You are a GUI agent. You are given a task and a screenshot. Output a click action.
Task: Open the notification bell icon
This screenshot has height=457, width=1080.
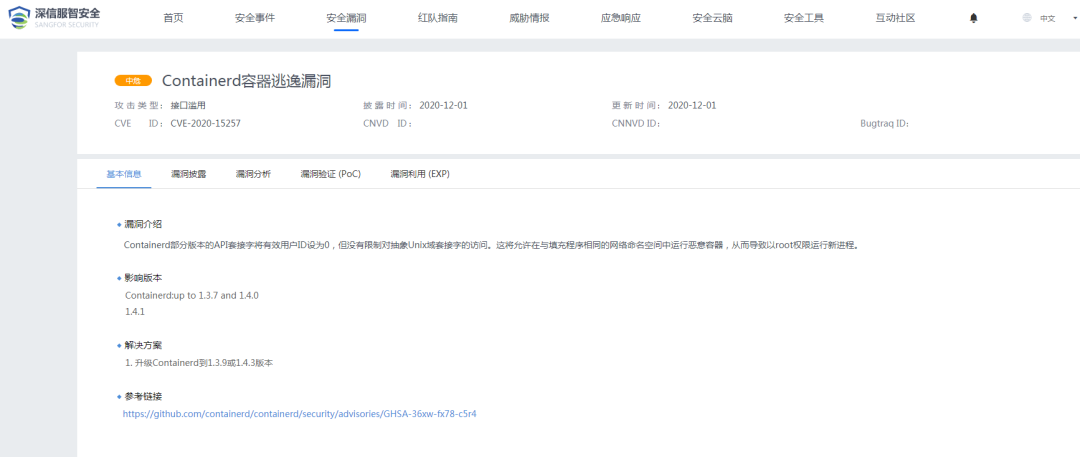click(973, 19)
